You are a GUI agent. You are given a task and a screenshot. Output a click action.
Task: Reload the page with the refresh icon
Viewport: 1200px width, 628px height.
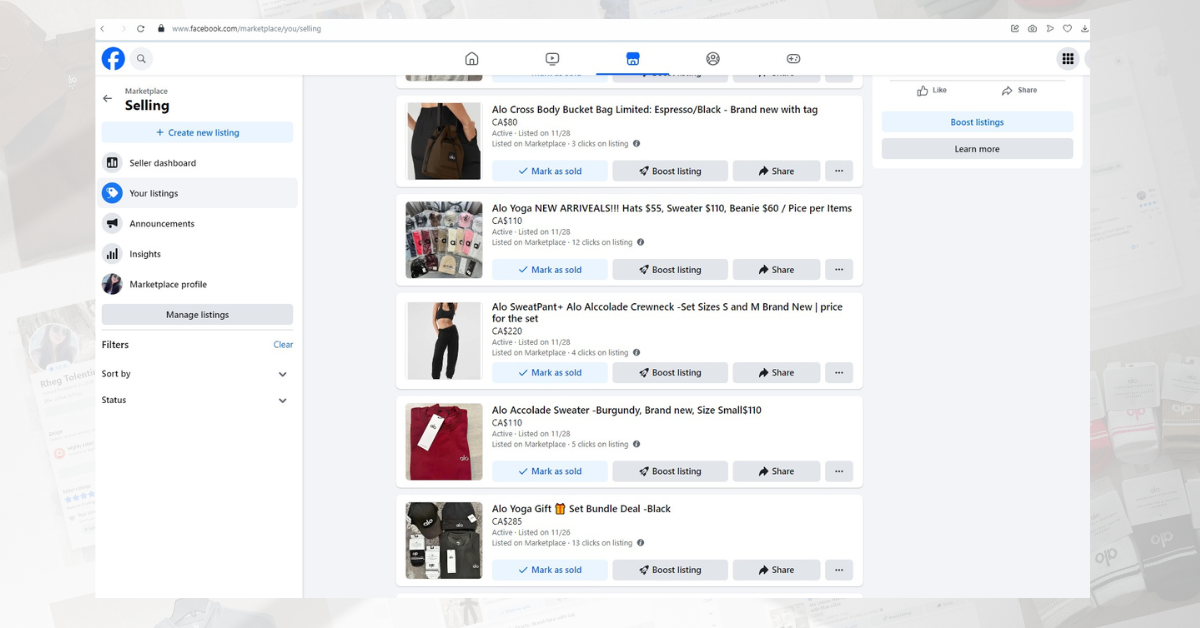141,29
